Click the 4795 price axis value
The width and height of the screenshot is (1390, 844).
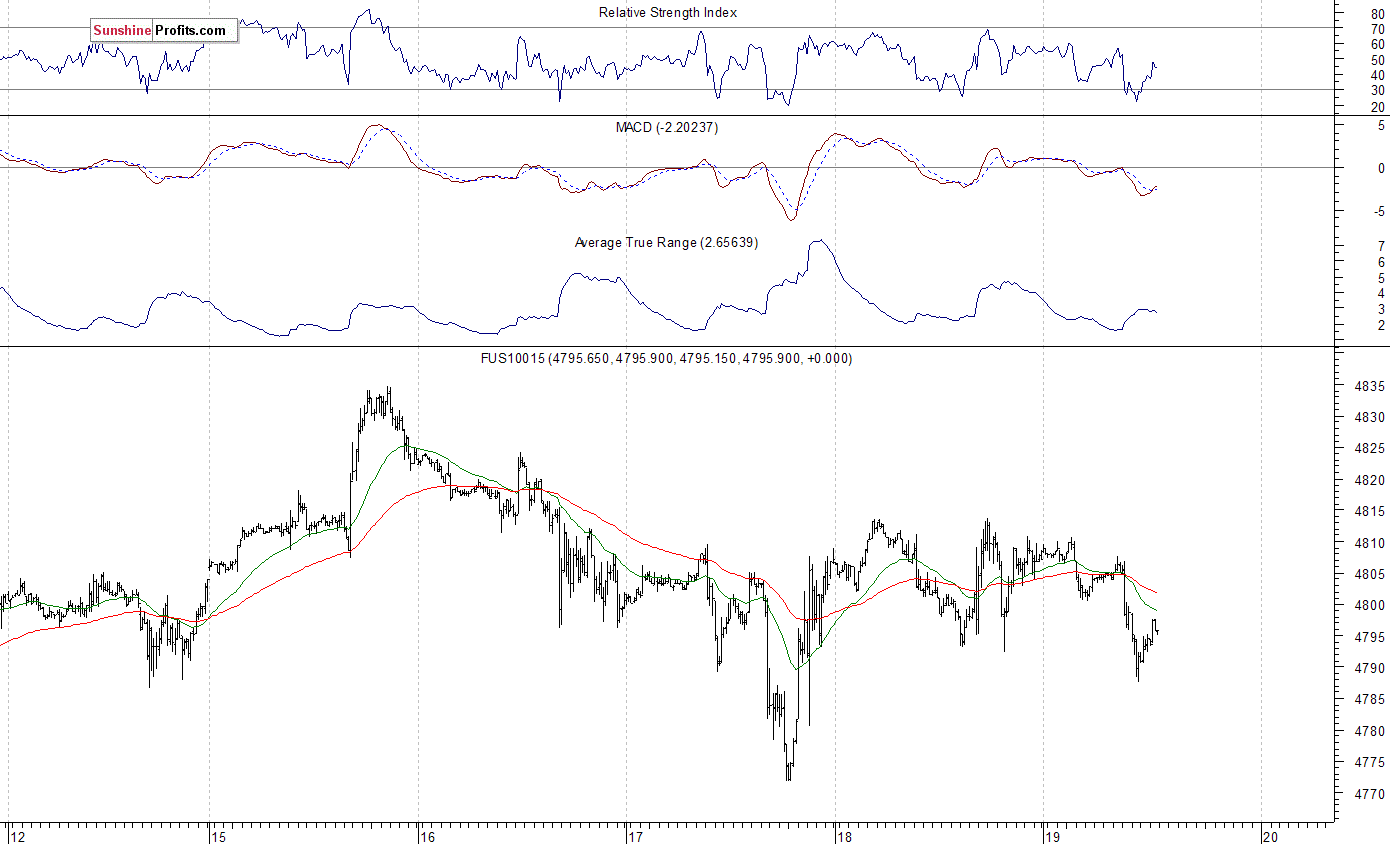pyautogui.click(x=1369, y=637)
